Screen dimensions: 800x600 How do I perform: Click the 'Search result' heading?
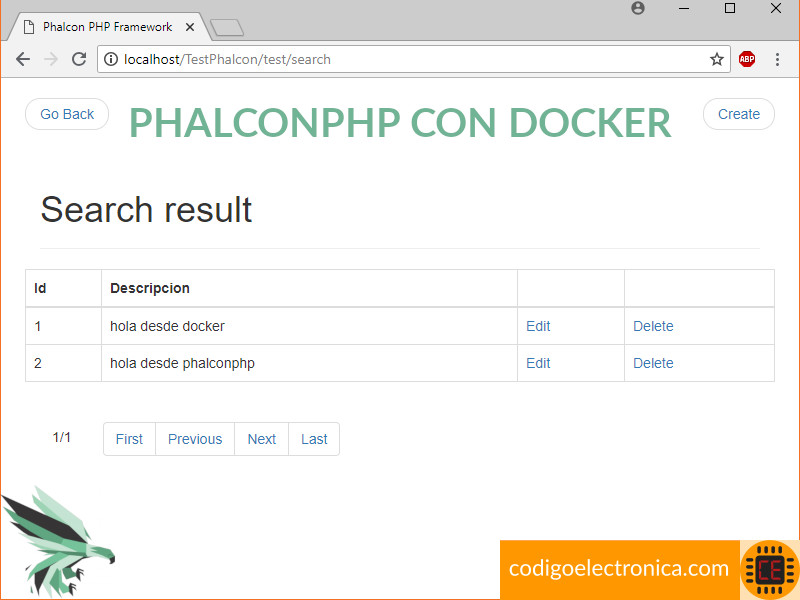146,210
